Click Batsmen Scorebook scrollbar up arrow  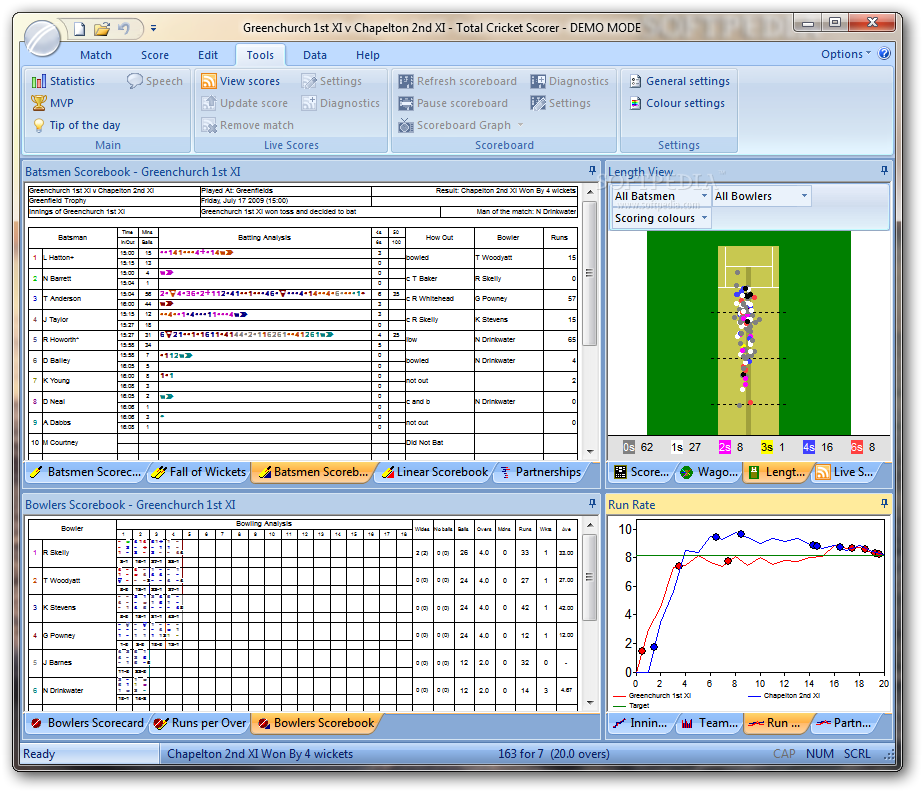(590, 192)
